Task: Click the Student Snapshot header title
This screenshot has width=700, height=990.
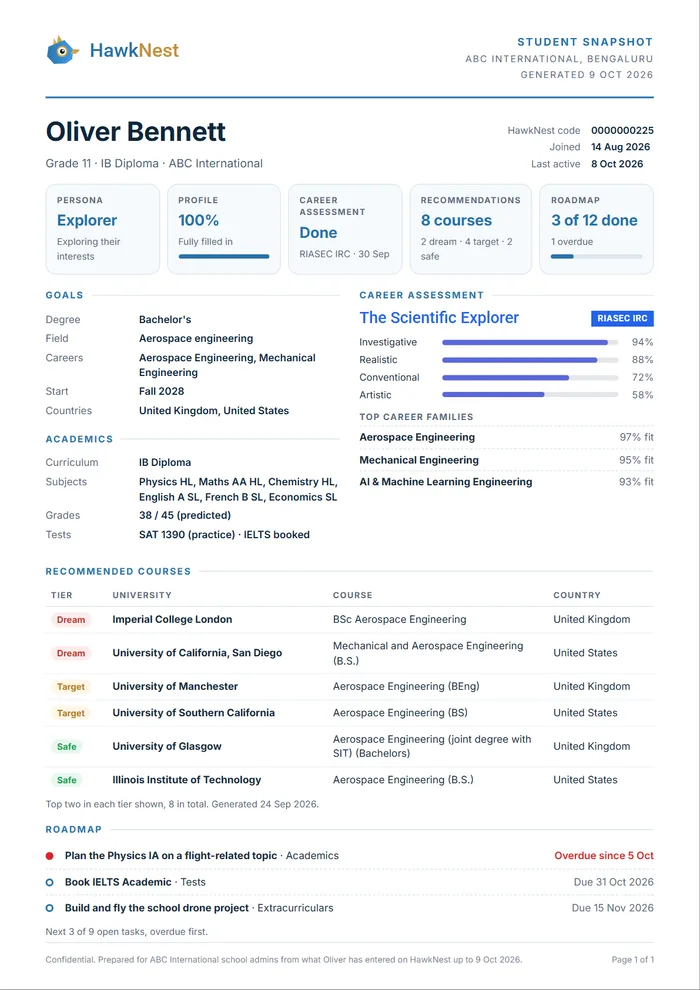Action: click(585, 42)
